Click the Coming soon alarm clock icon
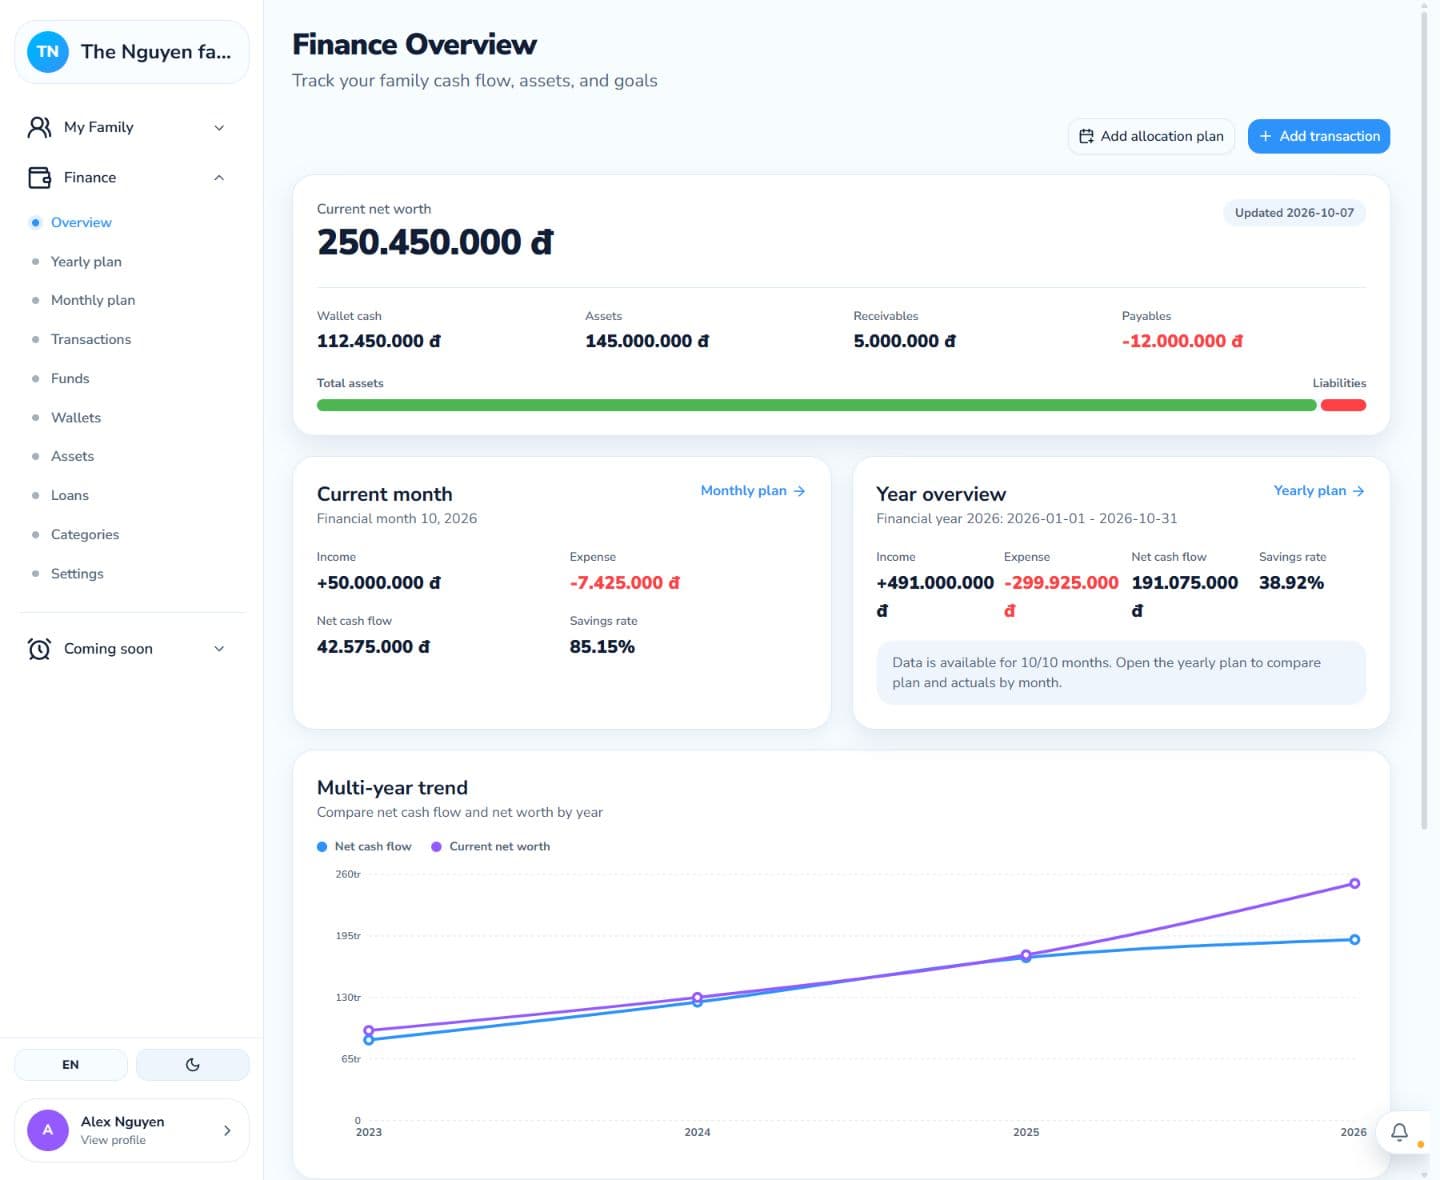This screenshot has width=1440, height=1180. coord(39,649)
